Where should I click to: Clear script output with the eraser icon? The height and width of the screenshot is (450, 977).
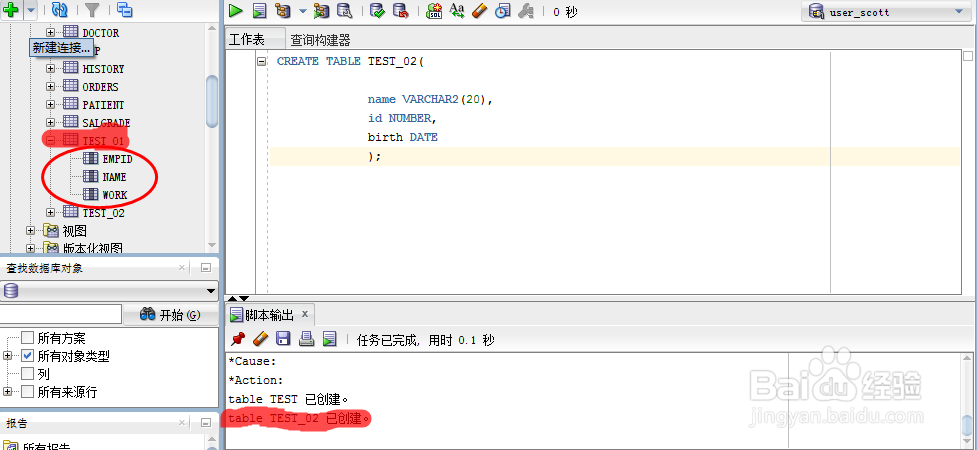260,339
